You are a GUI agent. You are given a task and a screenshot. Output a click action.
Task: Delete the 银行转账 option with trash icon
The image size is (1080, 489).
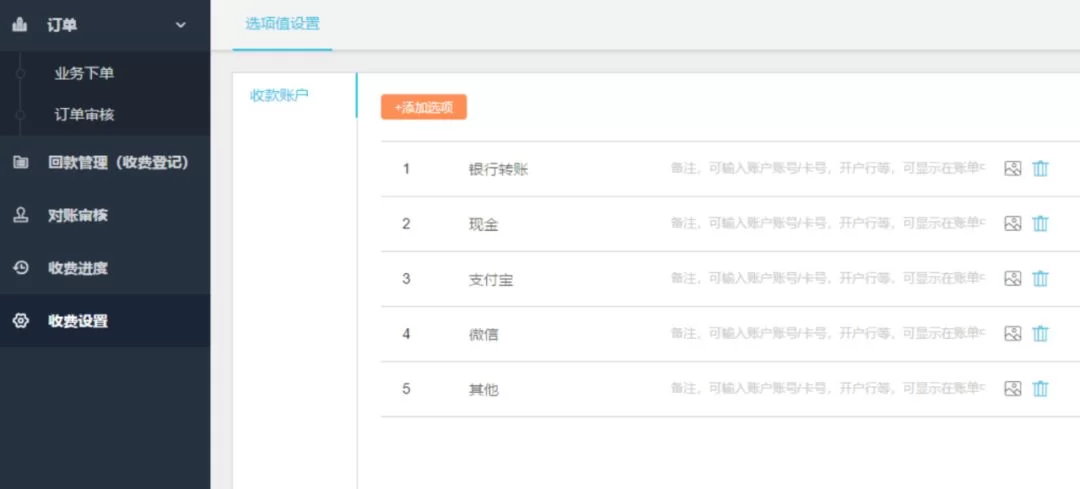pyautogui.click(x=1040, y=169)
